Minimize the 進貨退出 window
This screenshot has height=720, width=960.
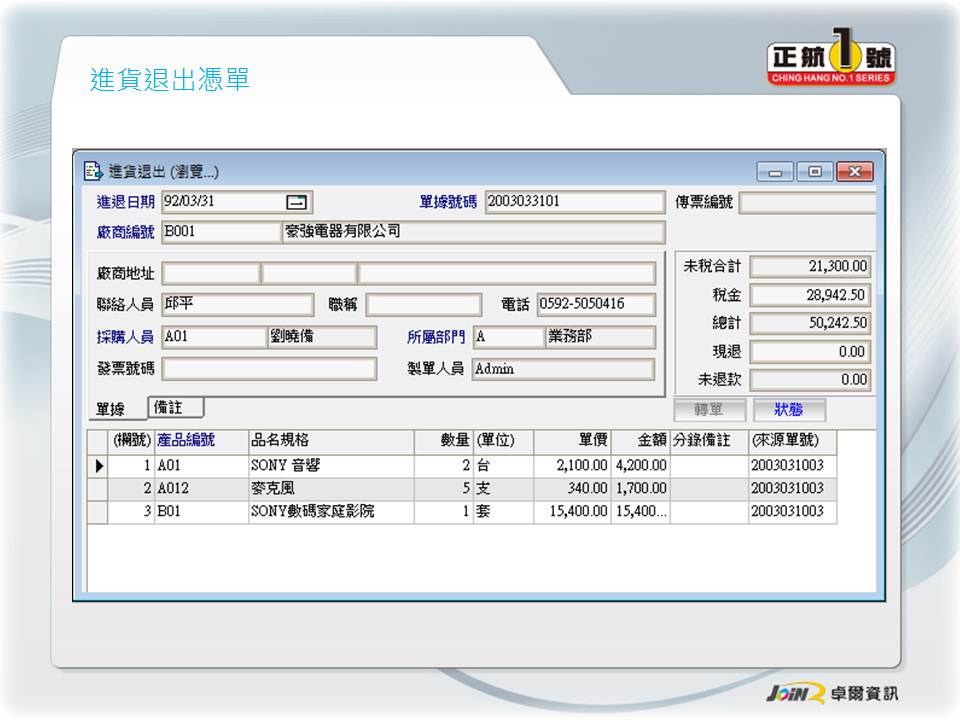775,172
